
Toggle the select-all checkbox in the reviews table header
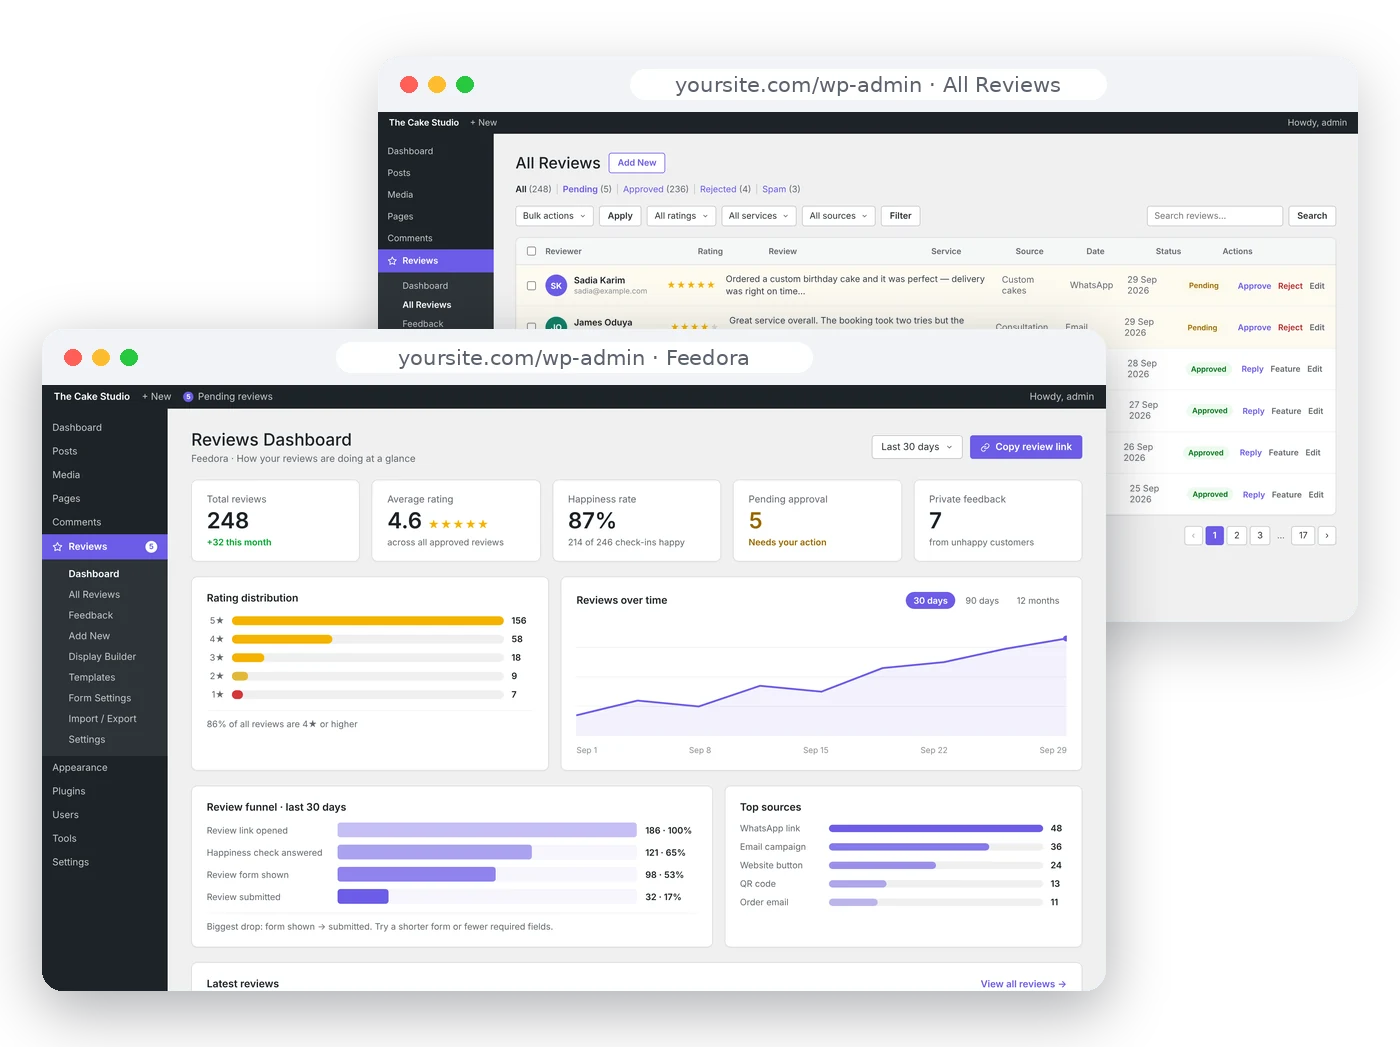pos(532,252)
